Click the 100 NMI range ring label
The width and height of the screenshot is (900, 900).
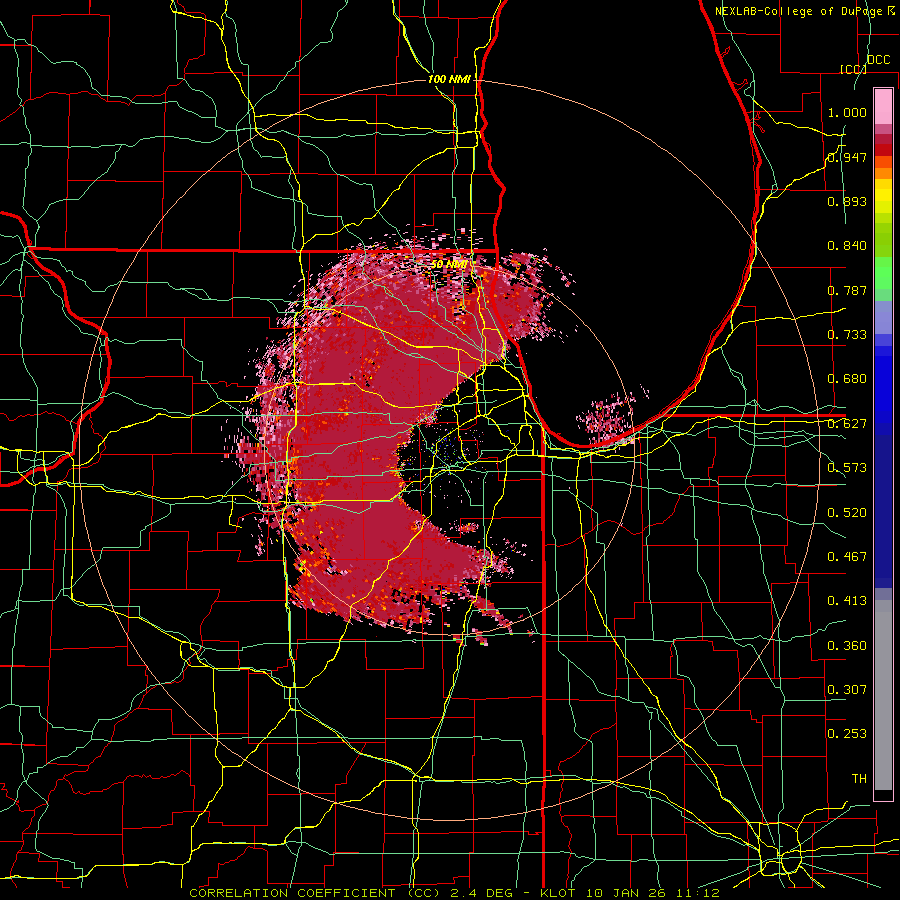pos(449,79)
